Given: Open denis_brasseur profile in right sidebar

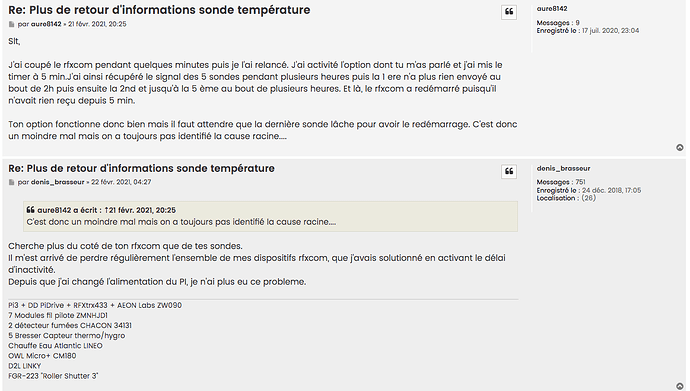Looking at the screenshot, I should pyautogui.click(x=563, y=168).
